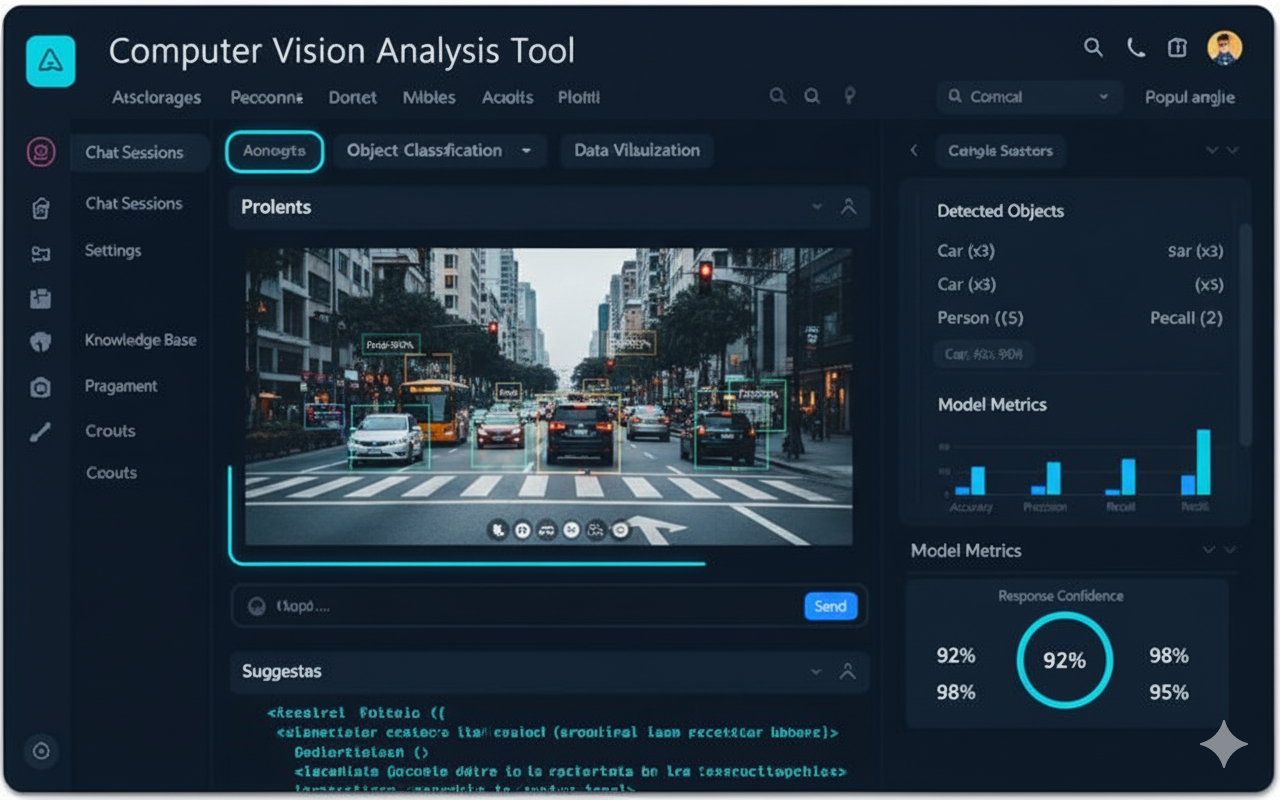The height and width of the screenshot is (800, 1280).
Task: Click the sixth ring icon on image toolbar
Action: [620, 530]
